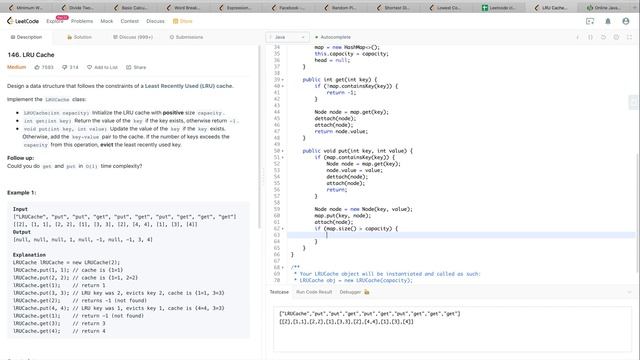Click the Medium difficulty label
The width and height of the screenshot is (640, 360).
coord(16,67)
